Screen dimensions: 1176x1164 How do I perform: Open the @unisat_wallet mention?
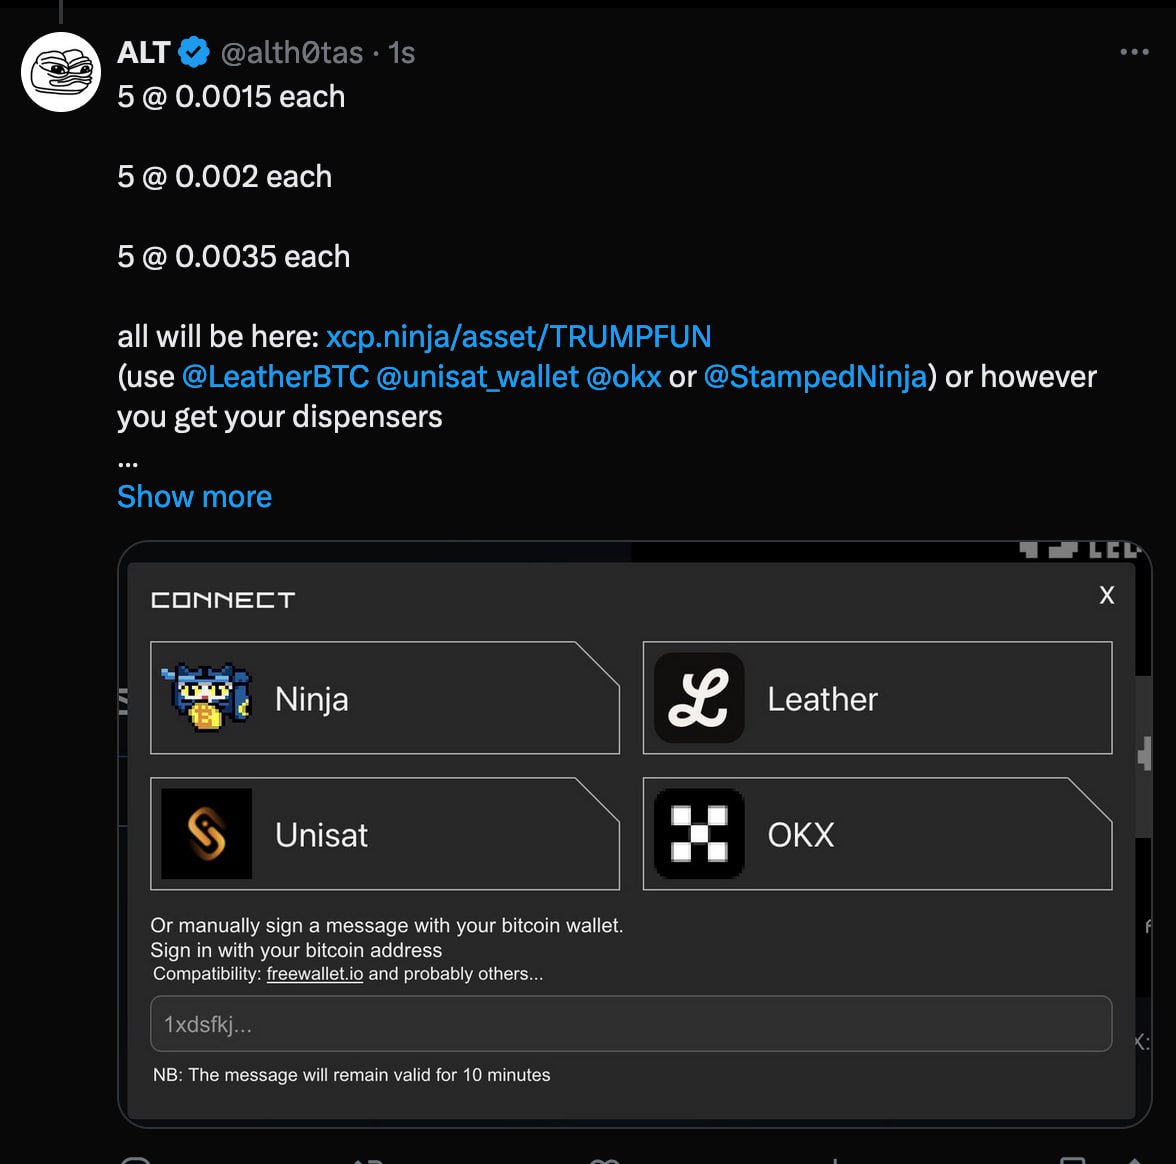477,377
